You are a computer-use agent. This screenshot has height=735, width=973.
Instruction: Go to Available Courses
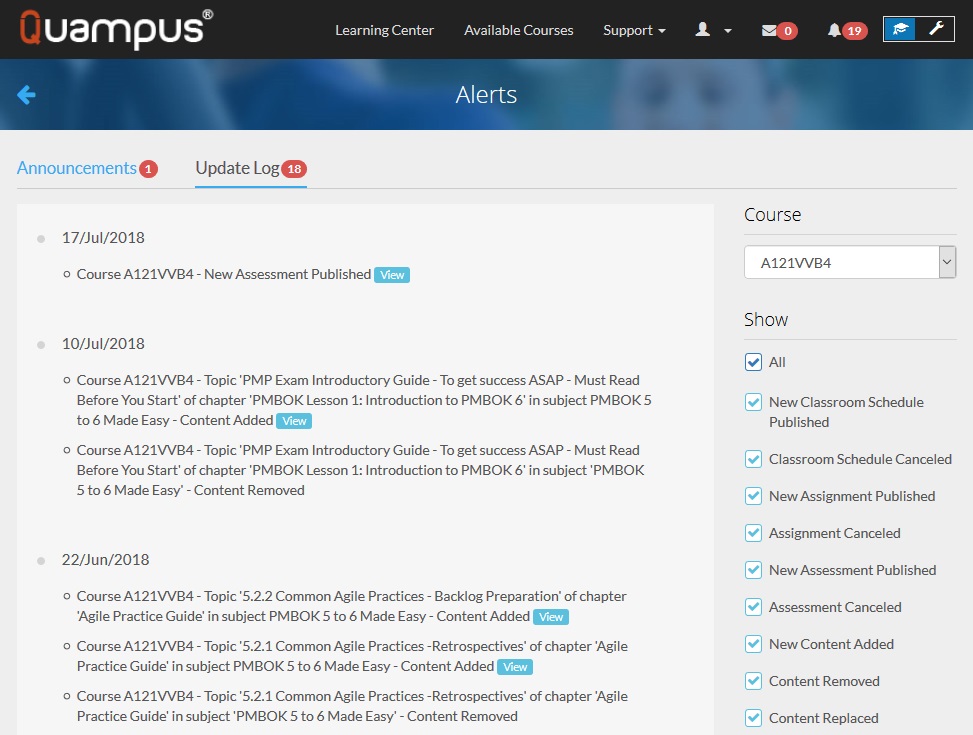518,30
